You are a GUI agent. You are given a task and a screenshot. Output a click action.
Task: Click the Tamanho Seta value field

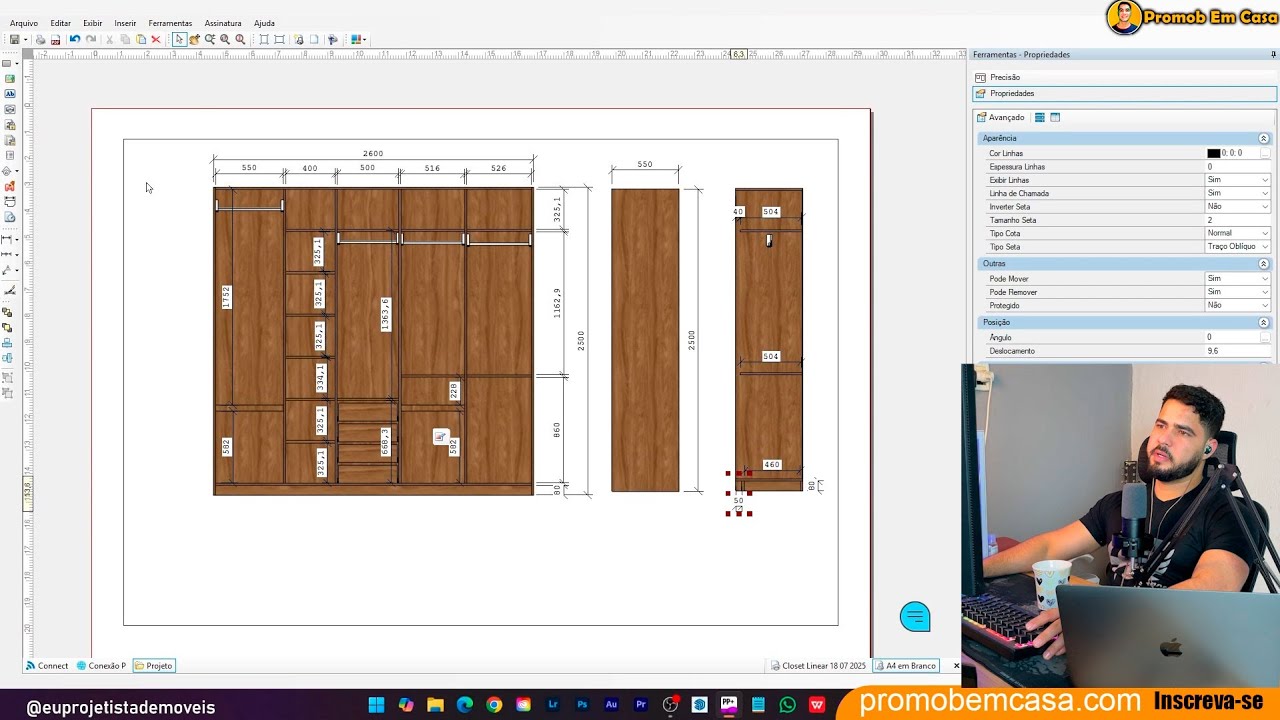pos(1238,220)
